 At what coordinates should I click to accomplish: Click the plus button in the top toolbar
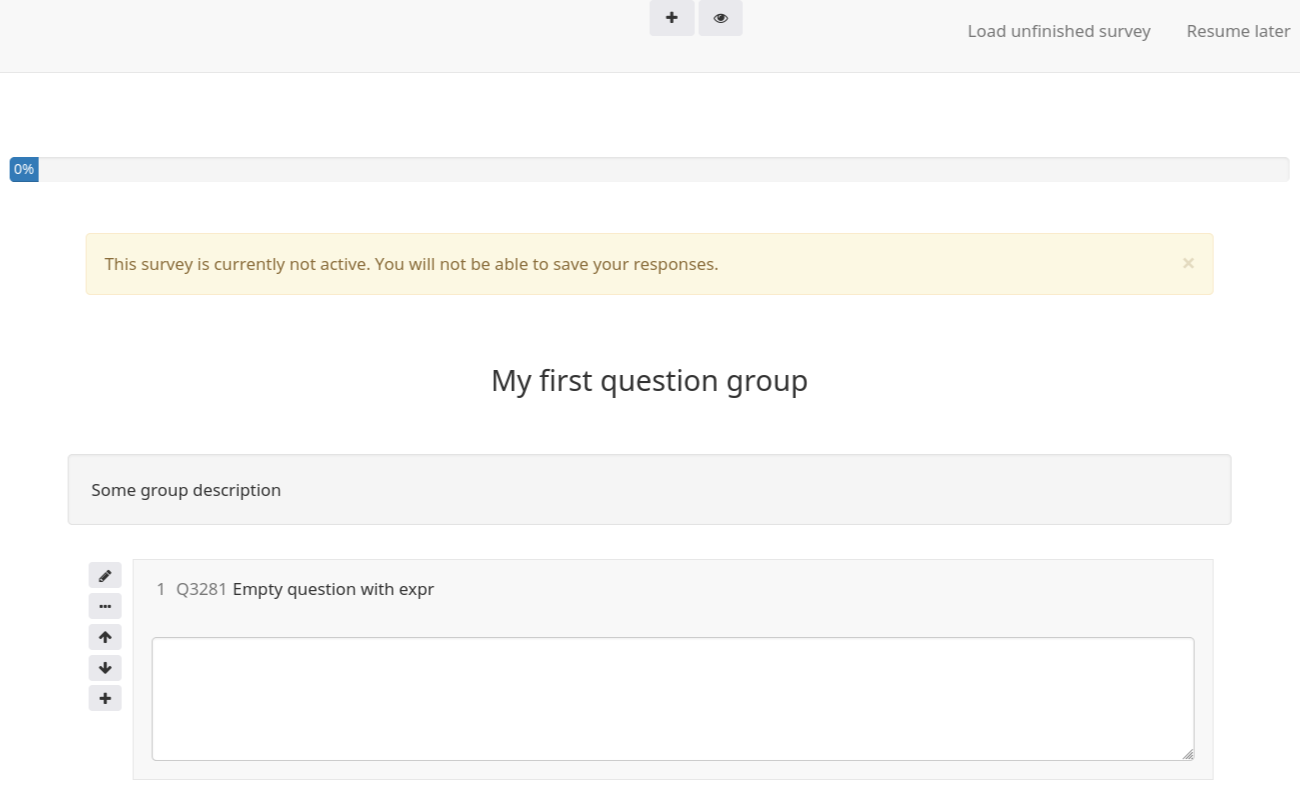[x=671, y=18]
